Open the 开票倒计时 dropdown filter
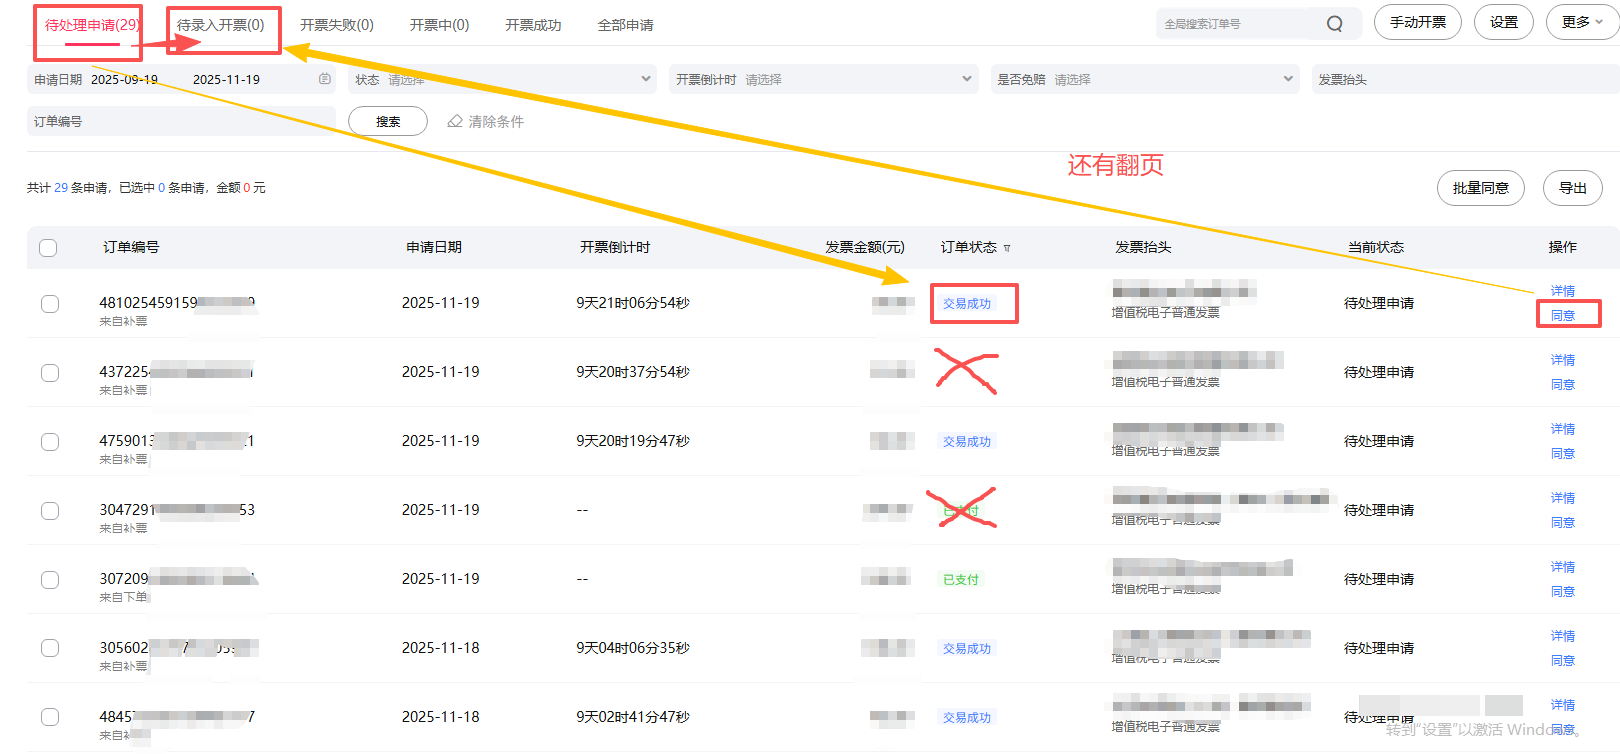This screenshot has width=1620, height=754. coord(824,79)
